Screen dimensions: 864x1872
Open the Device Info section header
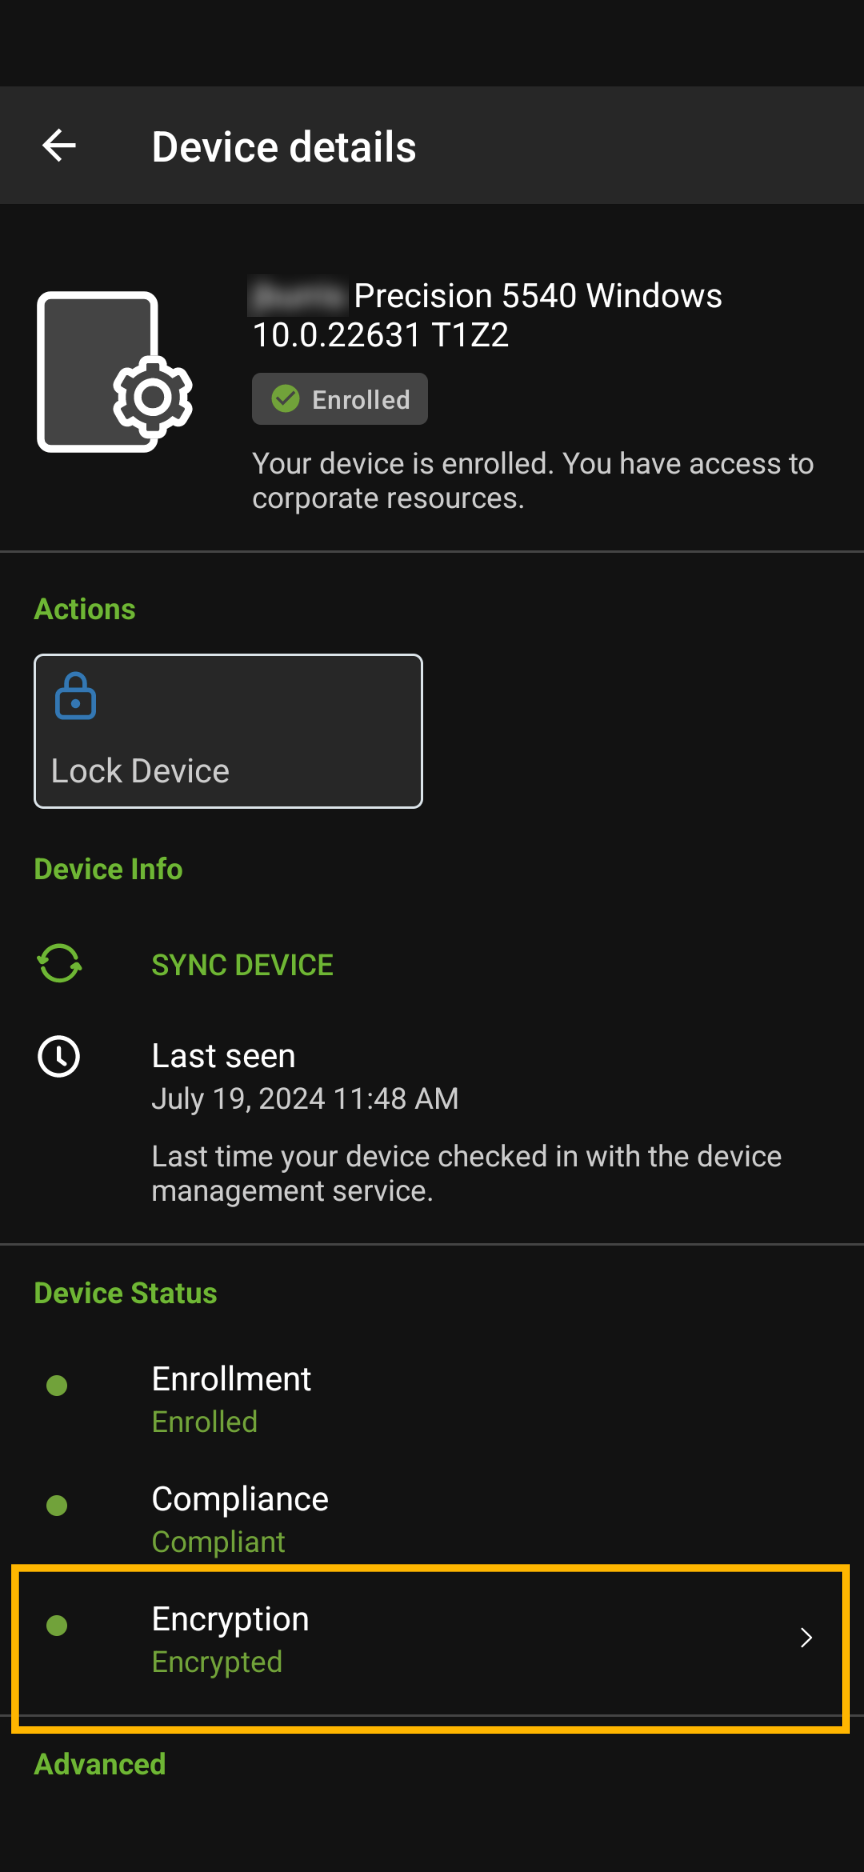(x=108, y=868)
